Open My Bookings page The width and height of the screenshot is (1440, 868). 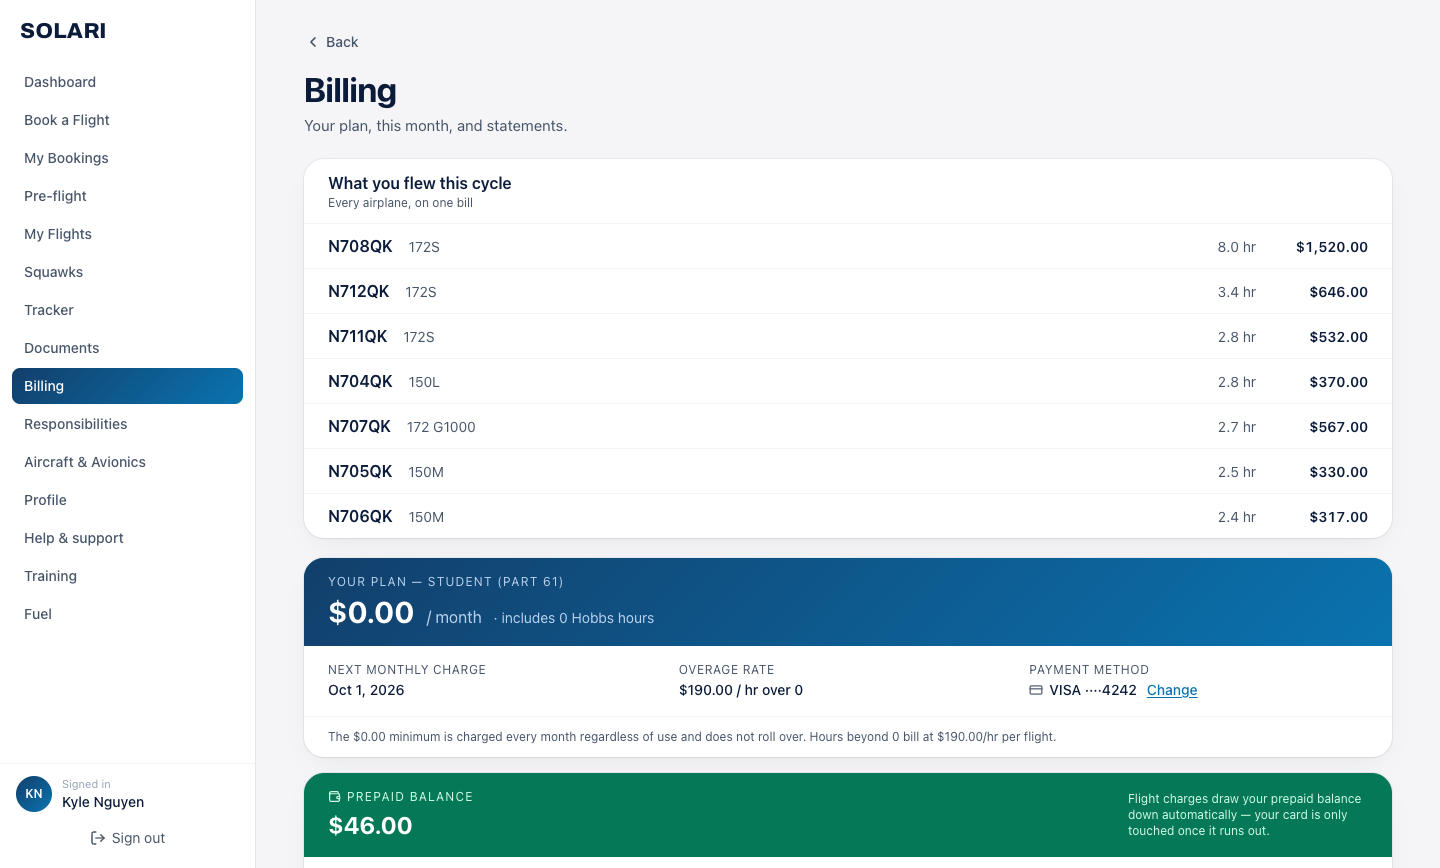(x=127, y=158)
